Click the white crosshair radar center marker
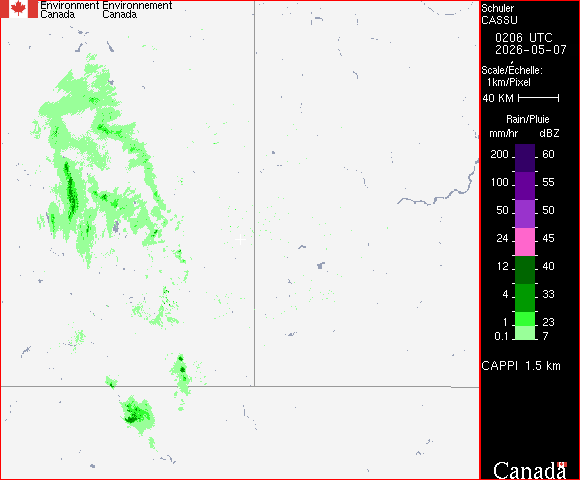 point(240,240)
